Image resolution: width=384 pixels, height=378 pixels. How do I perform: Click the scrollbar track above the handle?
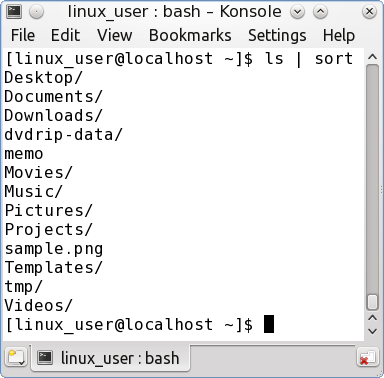tap(372, 179)
